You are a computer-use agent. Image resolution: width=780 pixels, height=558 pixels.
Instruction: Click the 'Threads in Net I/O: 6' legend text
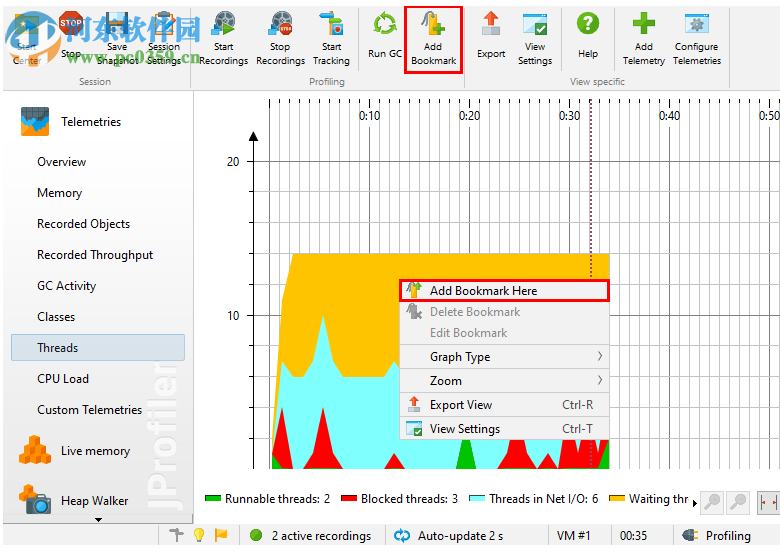click(544, 498)
